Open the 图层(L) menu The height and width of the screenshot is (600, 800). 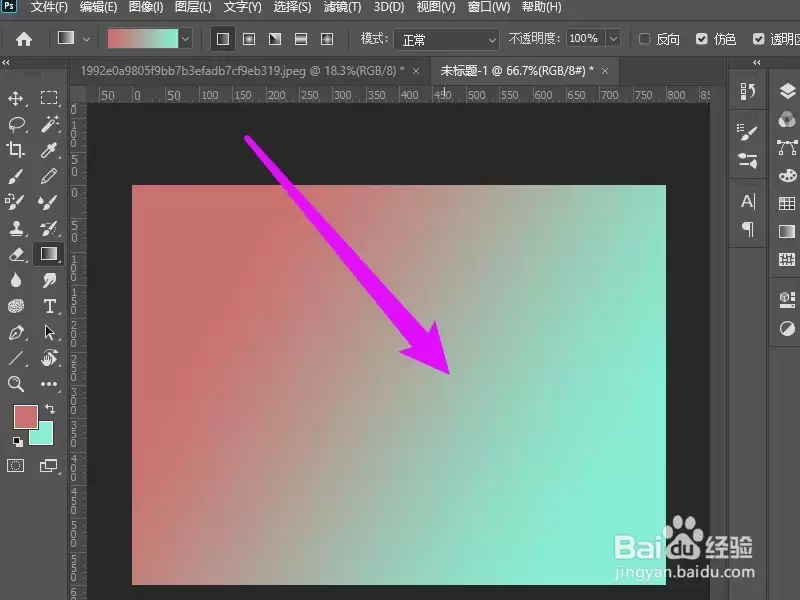[193, 7]
